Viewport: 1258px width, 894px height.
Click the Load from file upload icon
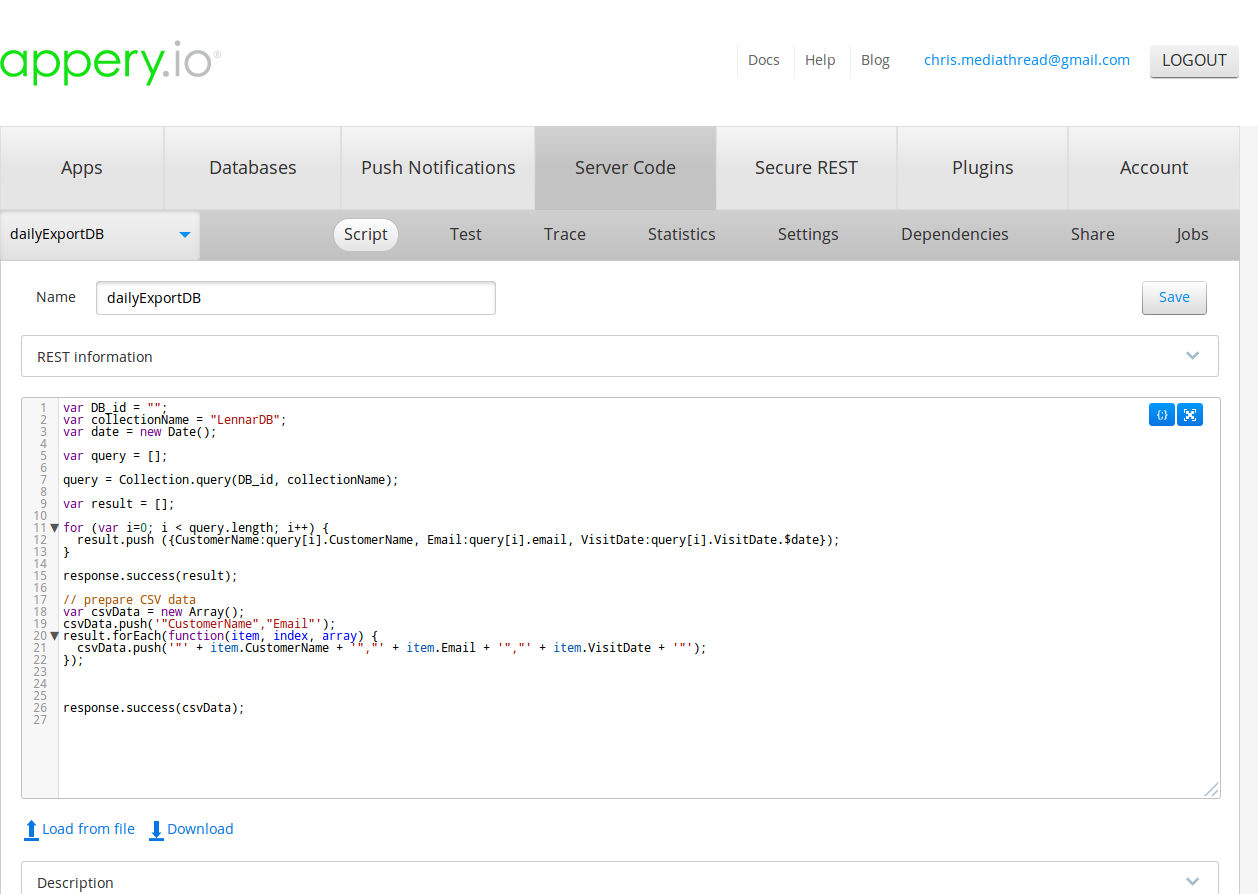[x=32, y=829]
